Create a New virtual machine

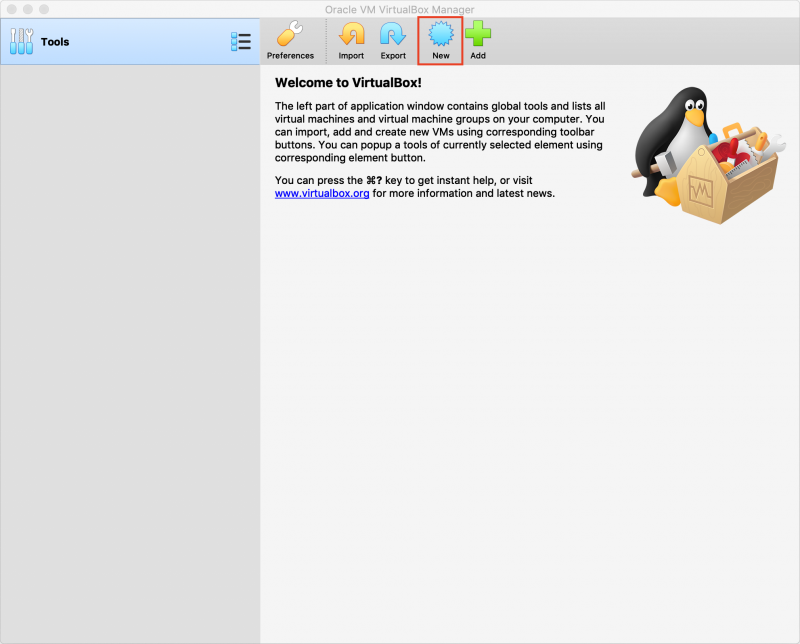pyautogui.click(x=440, y=41)
